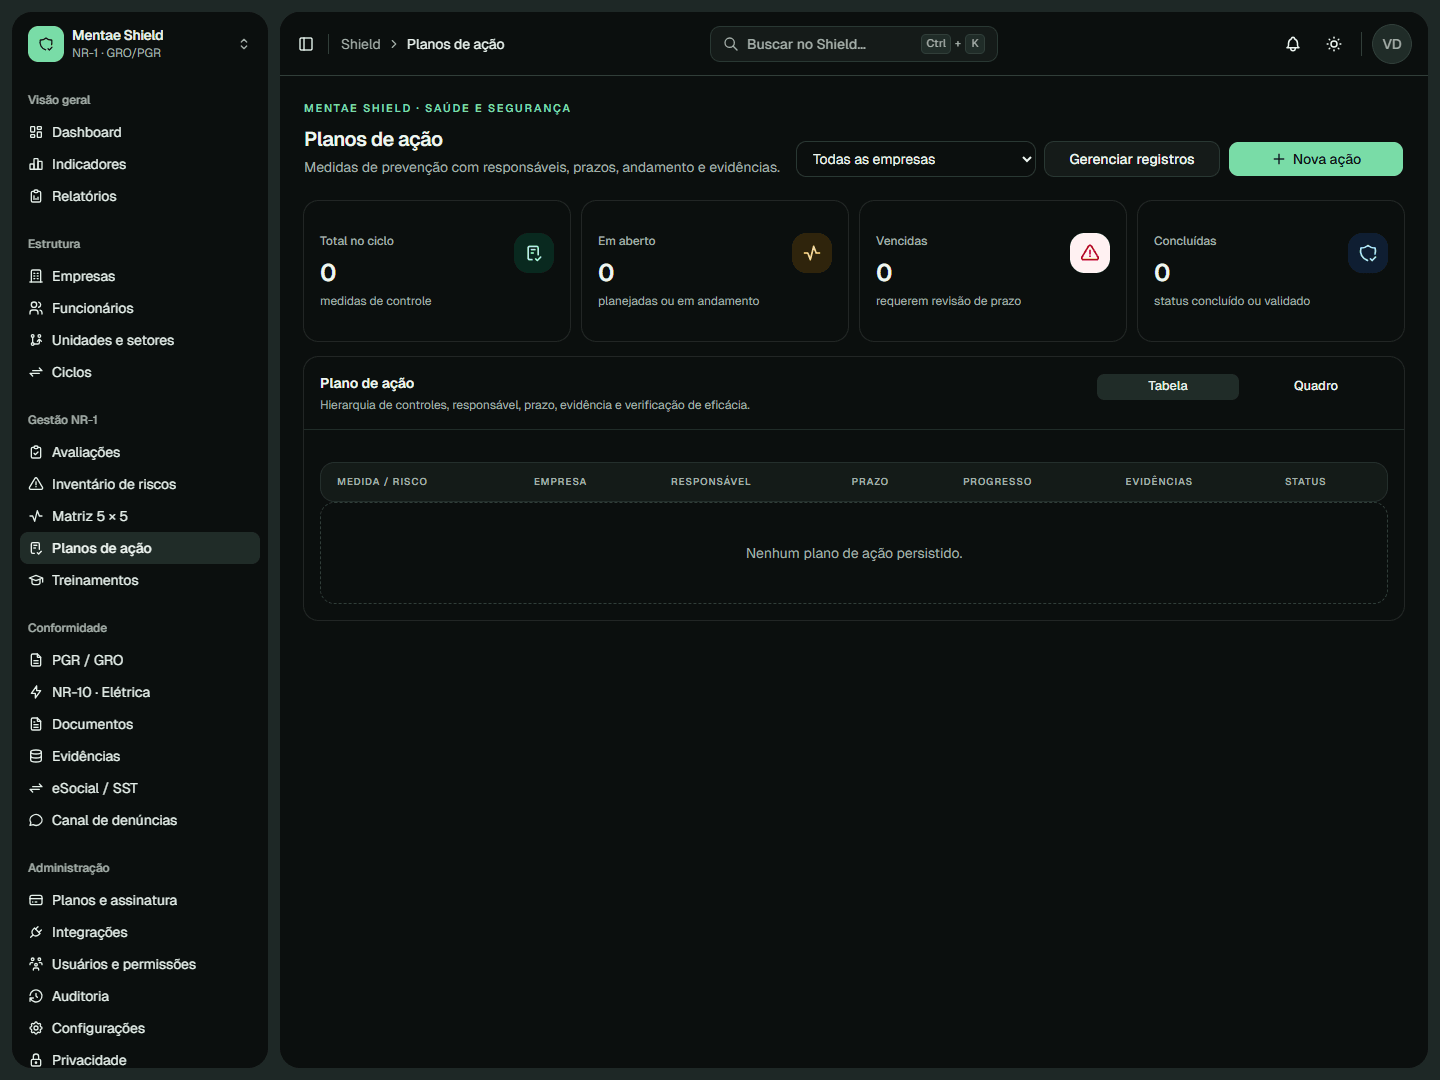Click the Vencidas red warning icon
Viewport: 1440px width, 1080px height.
(1090, 253)
